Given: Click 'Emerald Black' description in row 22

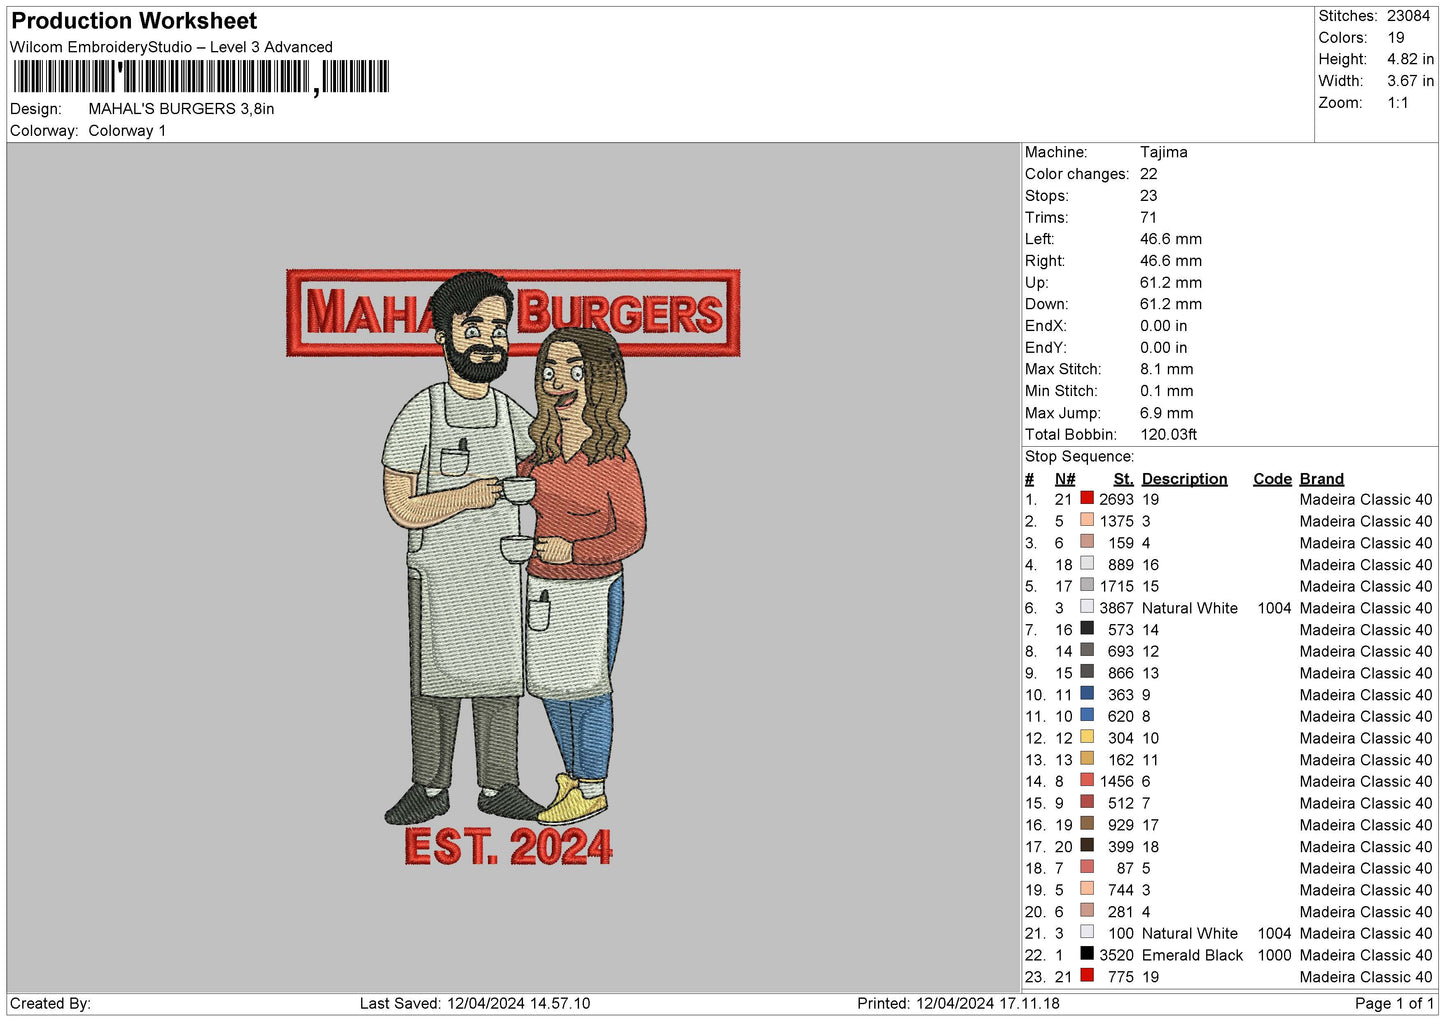Looking at the screenshot, I should coord(1192,955).
